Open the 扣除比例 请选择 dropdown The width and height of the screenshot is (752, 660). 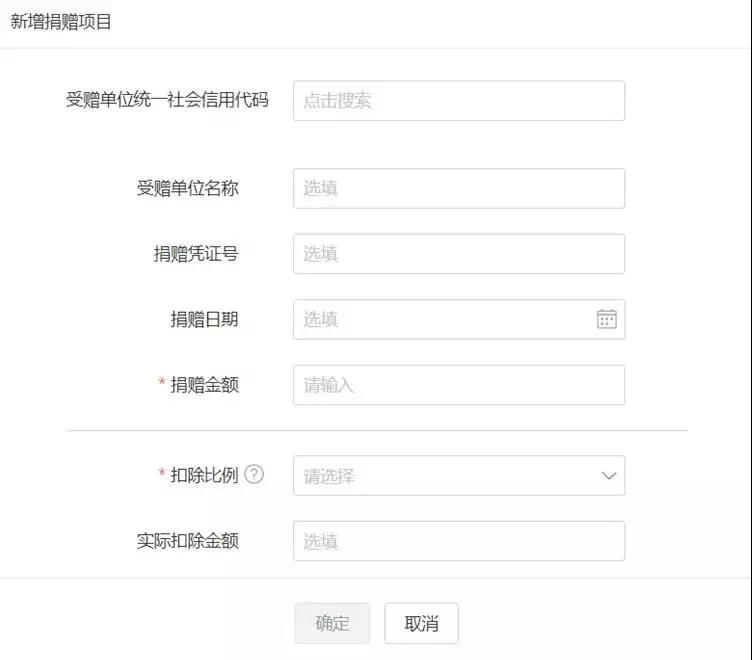pos(459,475)
